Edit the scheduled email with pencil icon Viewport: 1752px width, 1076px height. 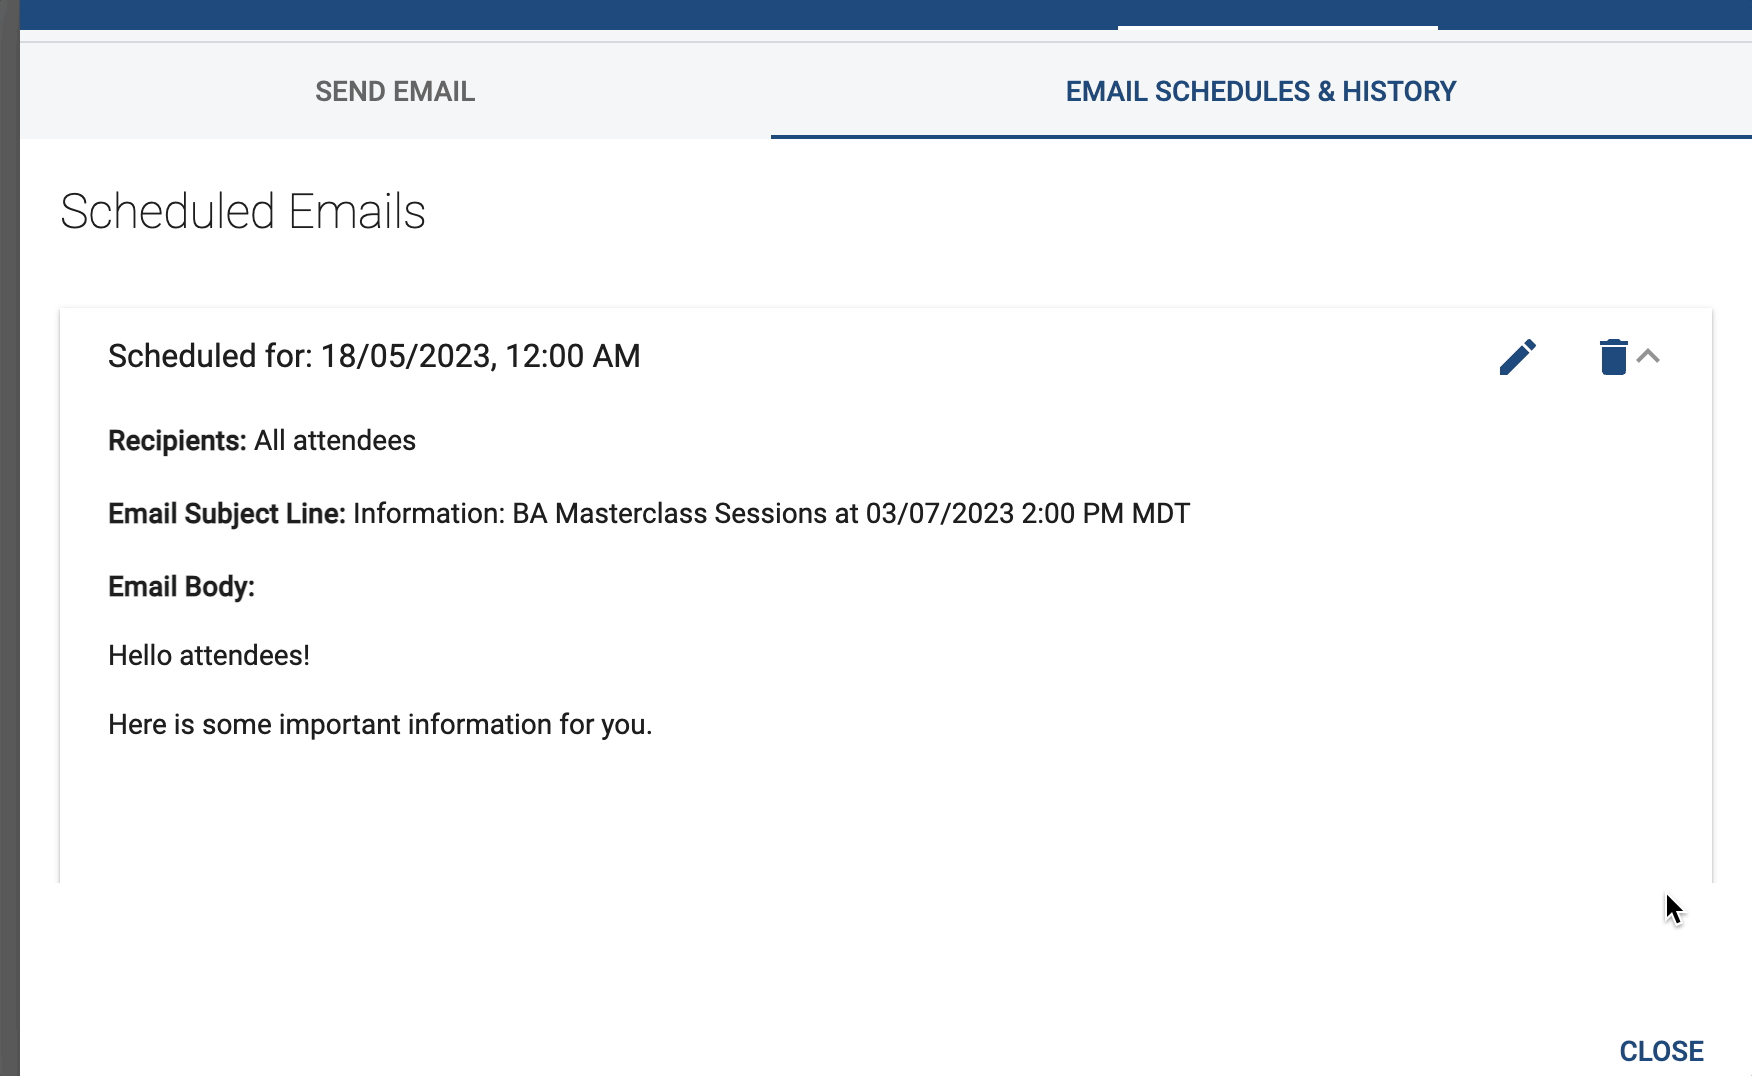[1517, 357]
